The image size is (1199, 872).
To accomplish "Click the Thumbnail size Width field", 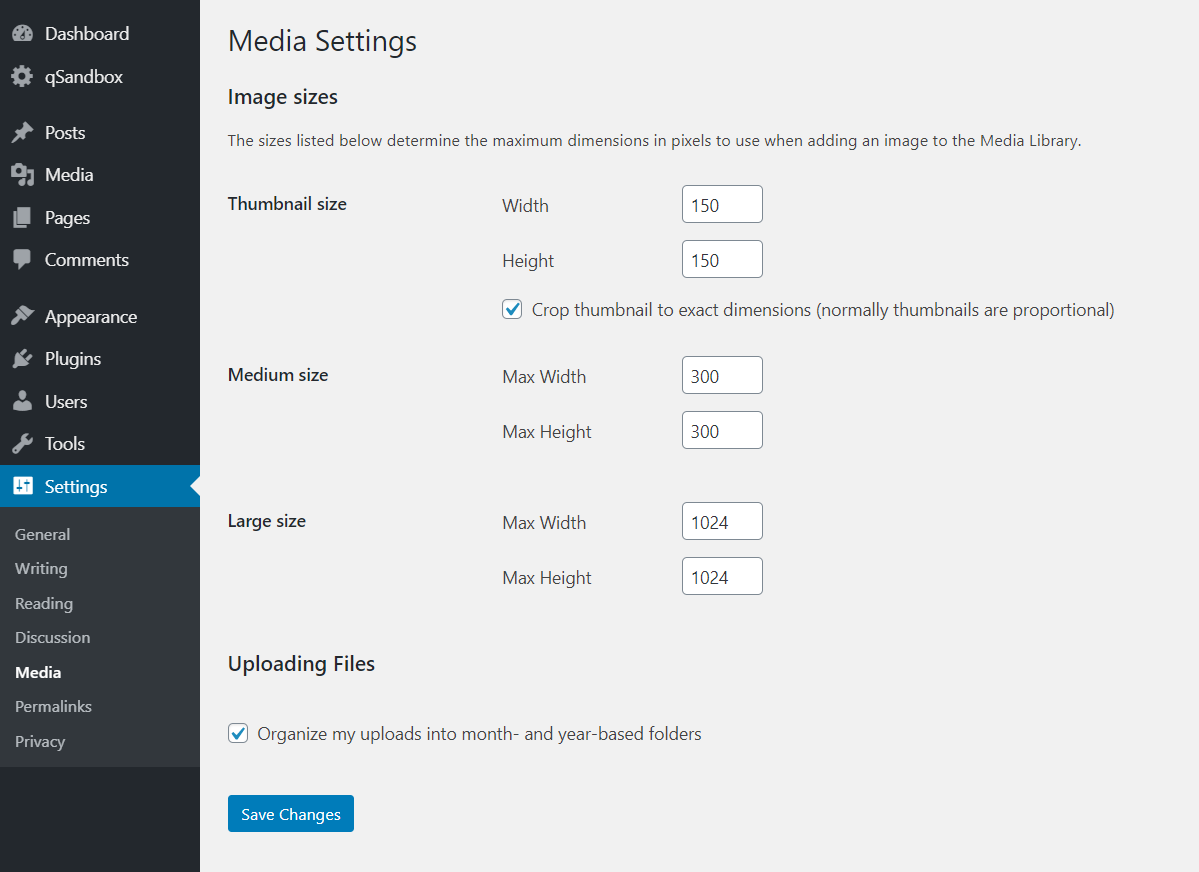I will click(x=721, y=205).
